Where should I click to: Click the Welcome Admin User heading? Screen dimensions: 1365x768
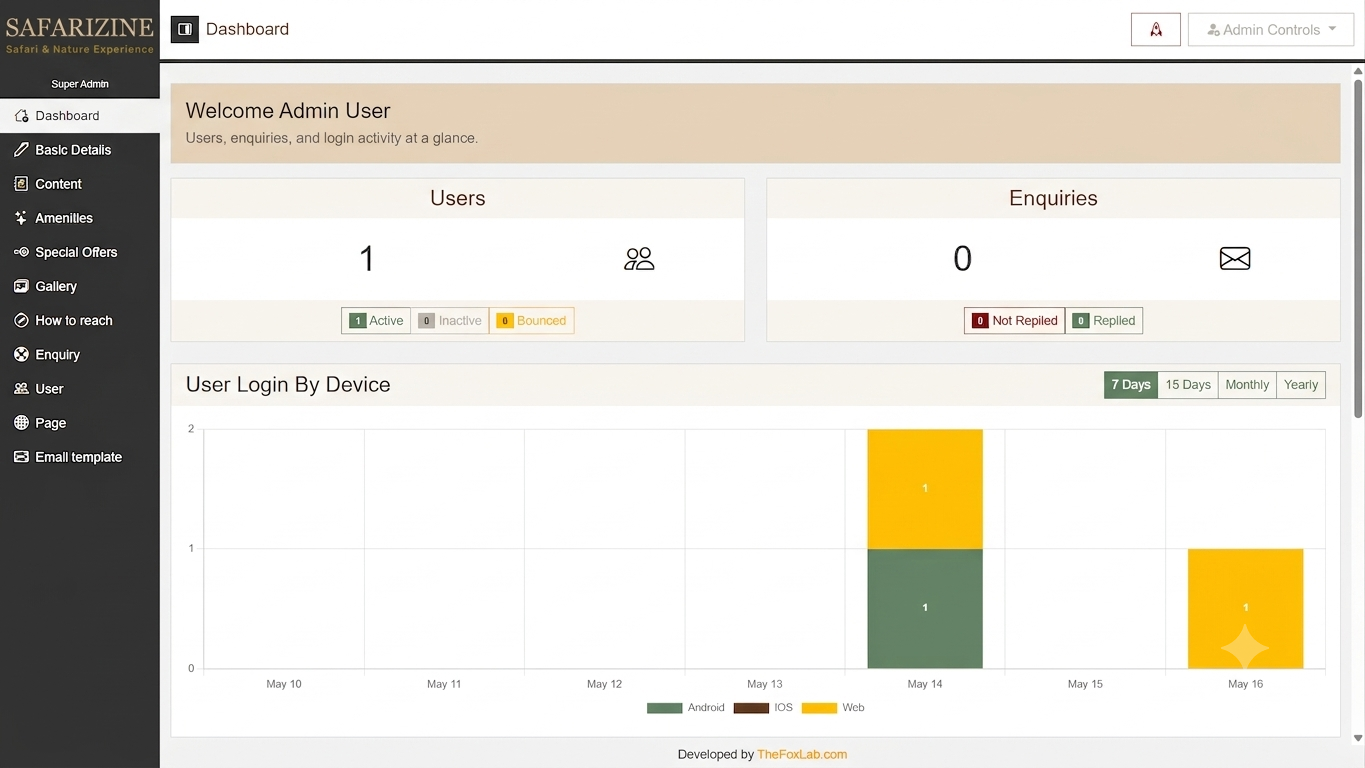tap(288, 111)
